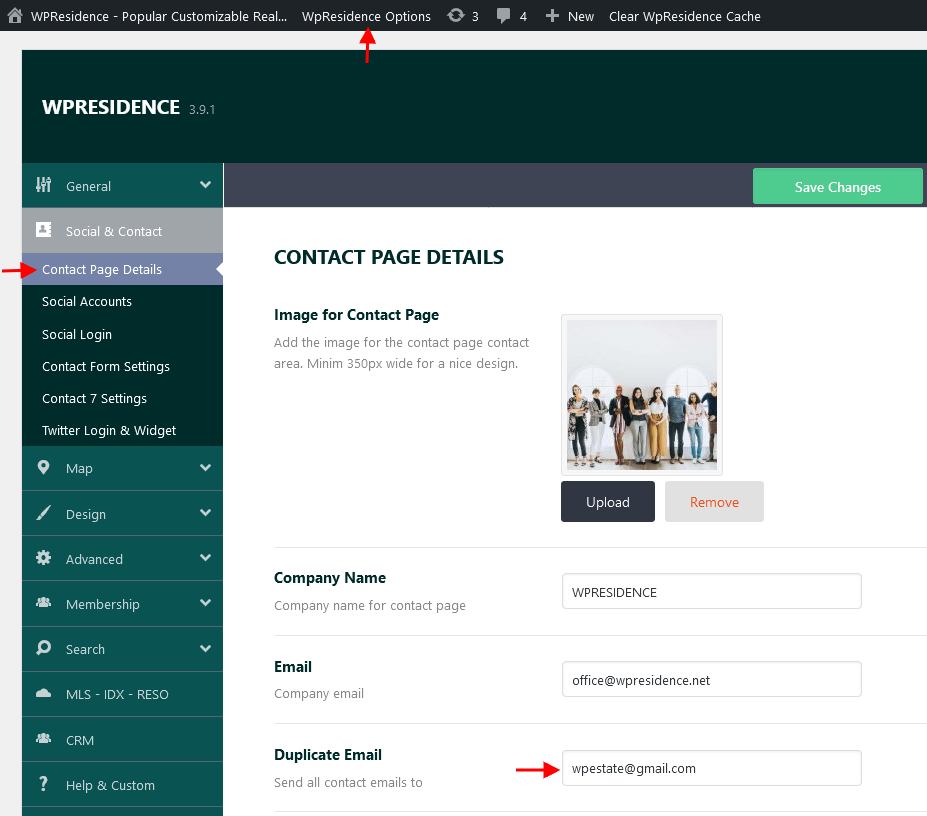Click the Upload image button

tap(607, 501)
